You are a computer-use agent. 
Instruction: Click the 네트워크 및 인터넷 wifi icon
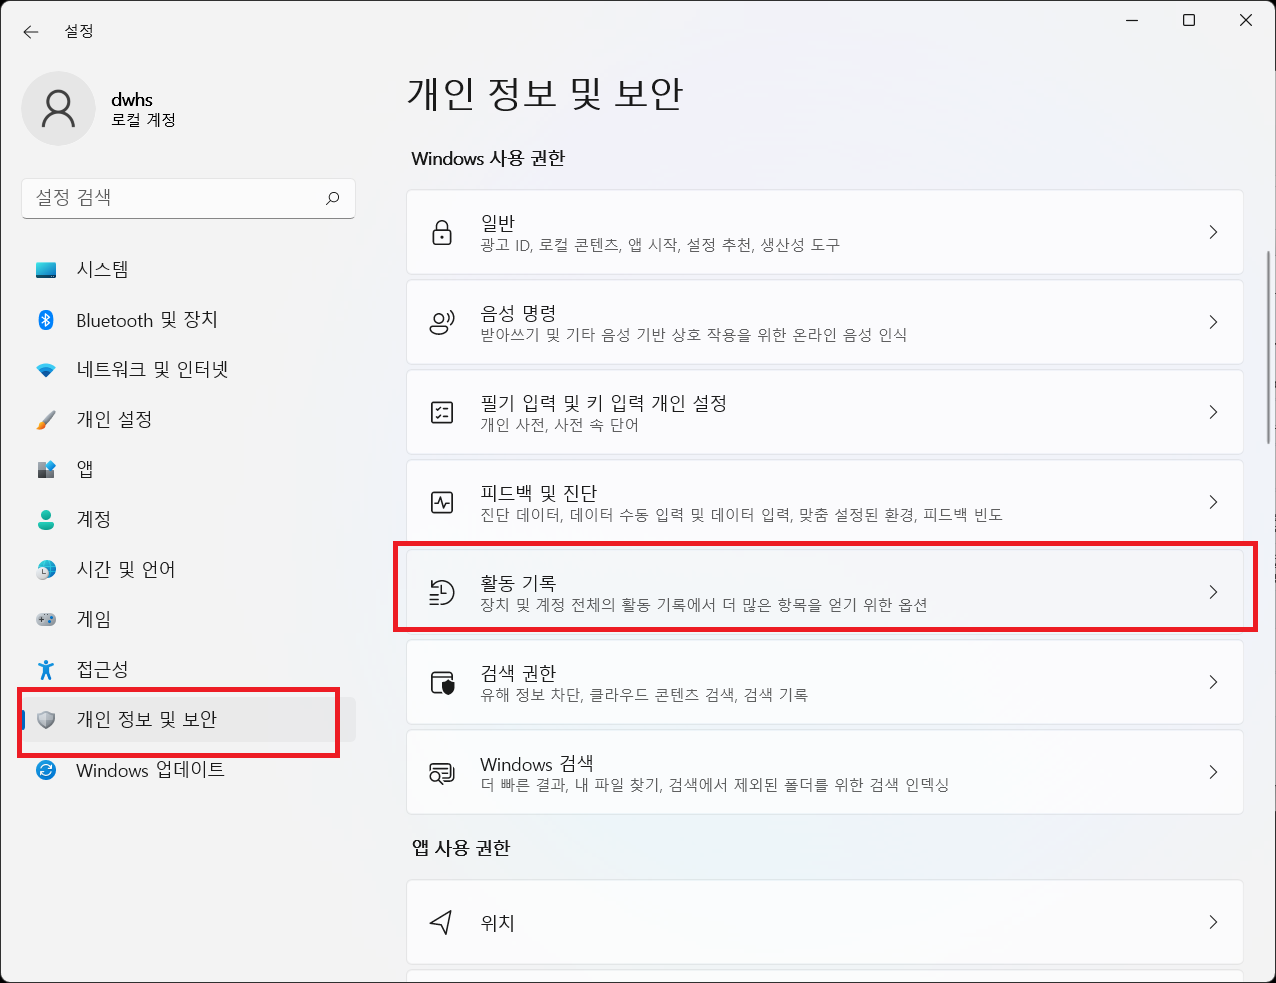click(x=46, y=370)
